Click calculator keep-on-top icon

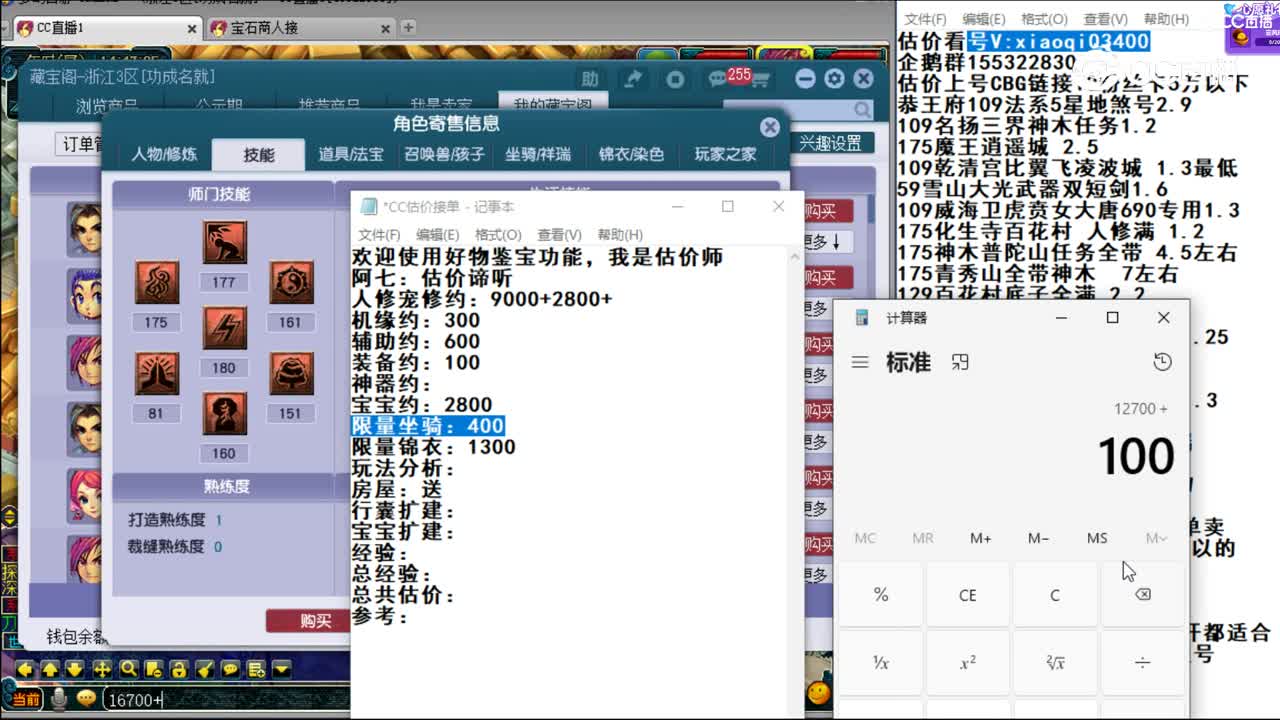pos(960,362)
